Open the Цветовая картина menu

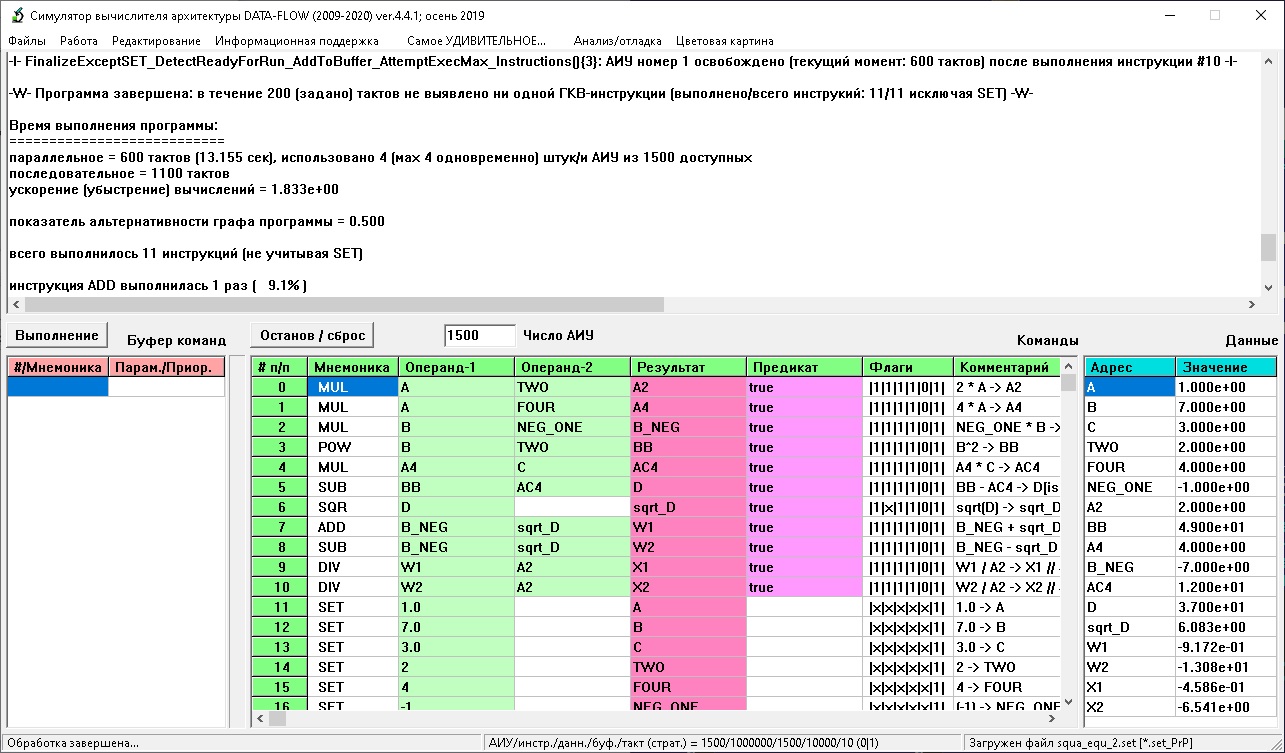[x=724, y=41]
